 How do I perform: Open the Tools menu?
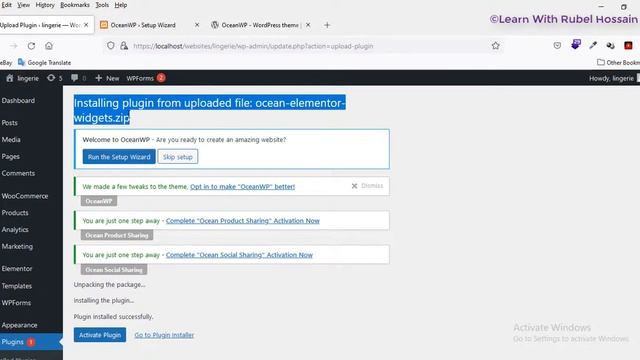[x=102, y=5]
